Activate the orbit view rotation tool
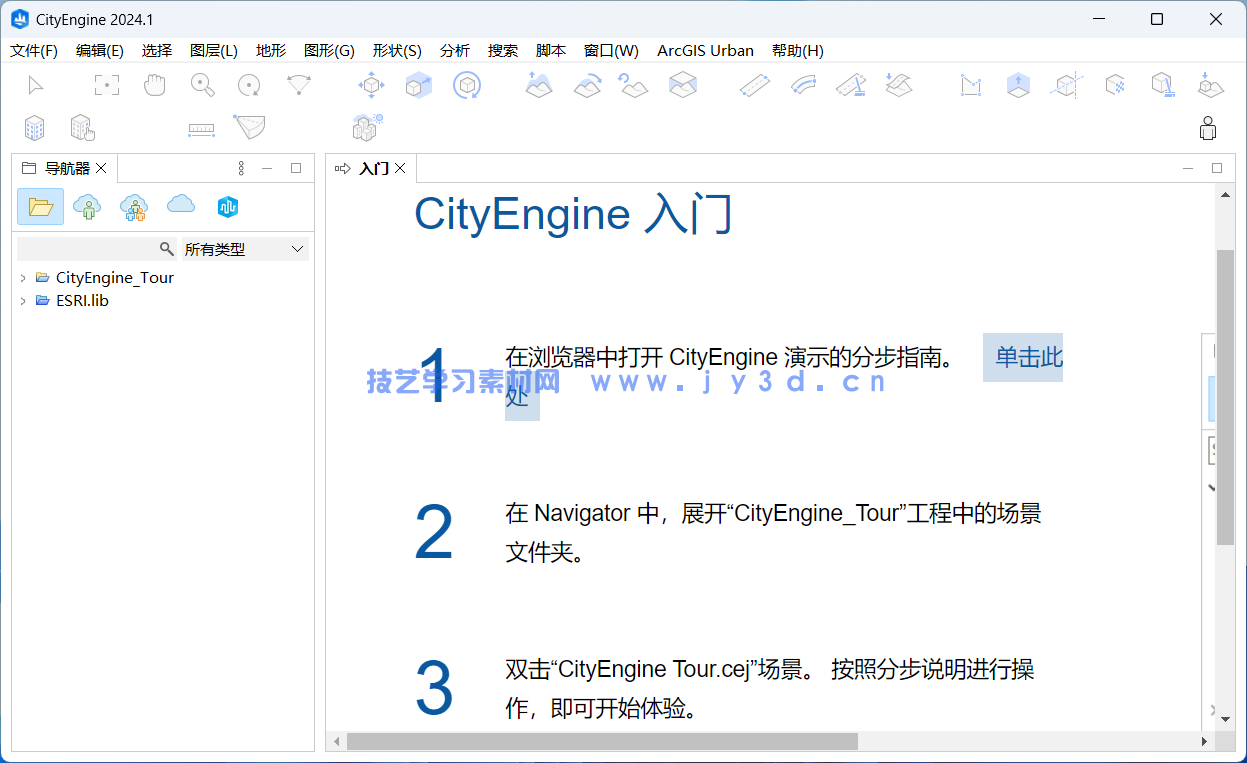 [250, 85]
